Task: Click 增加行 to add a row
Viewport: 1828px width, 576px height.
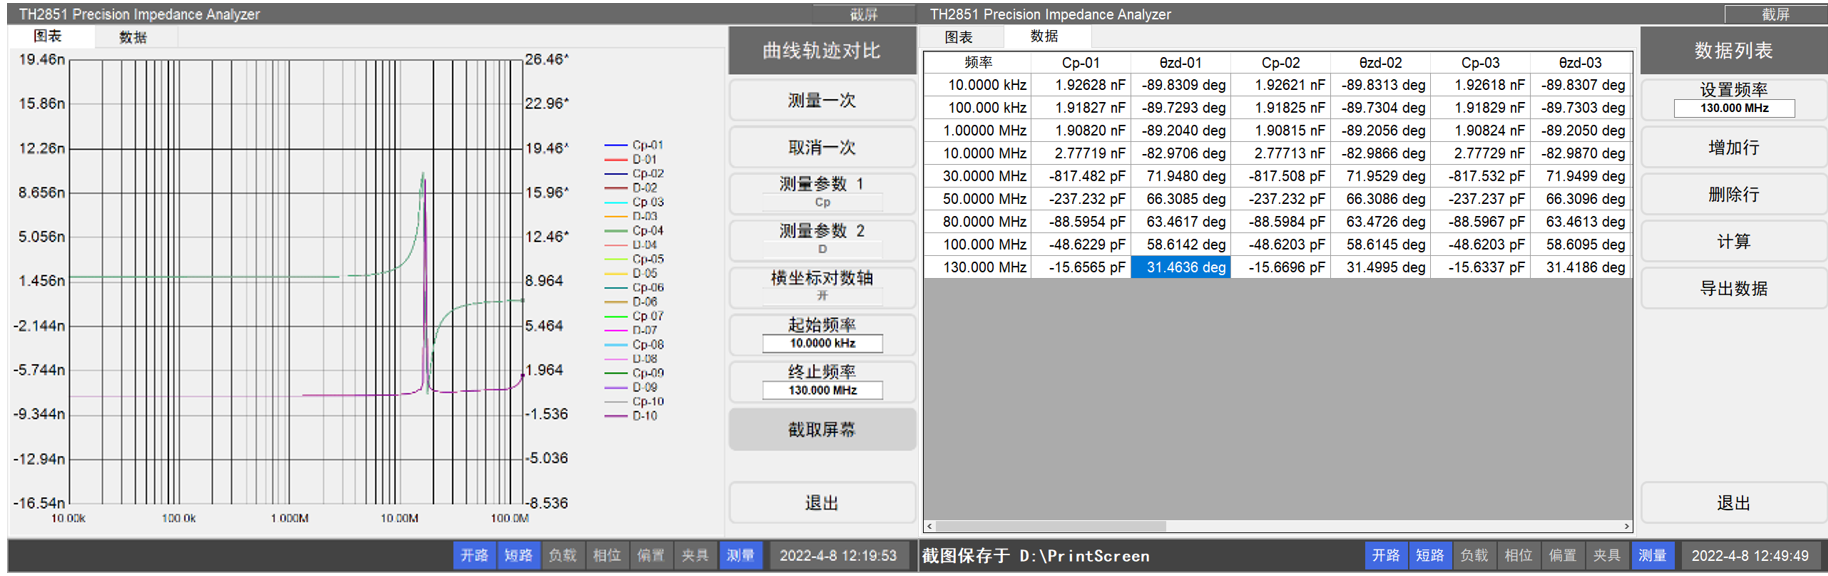Action: click(x=1733, y=148)
